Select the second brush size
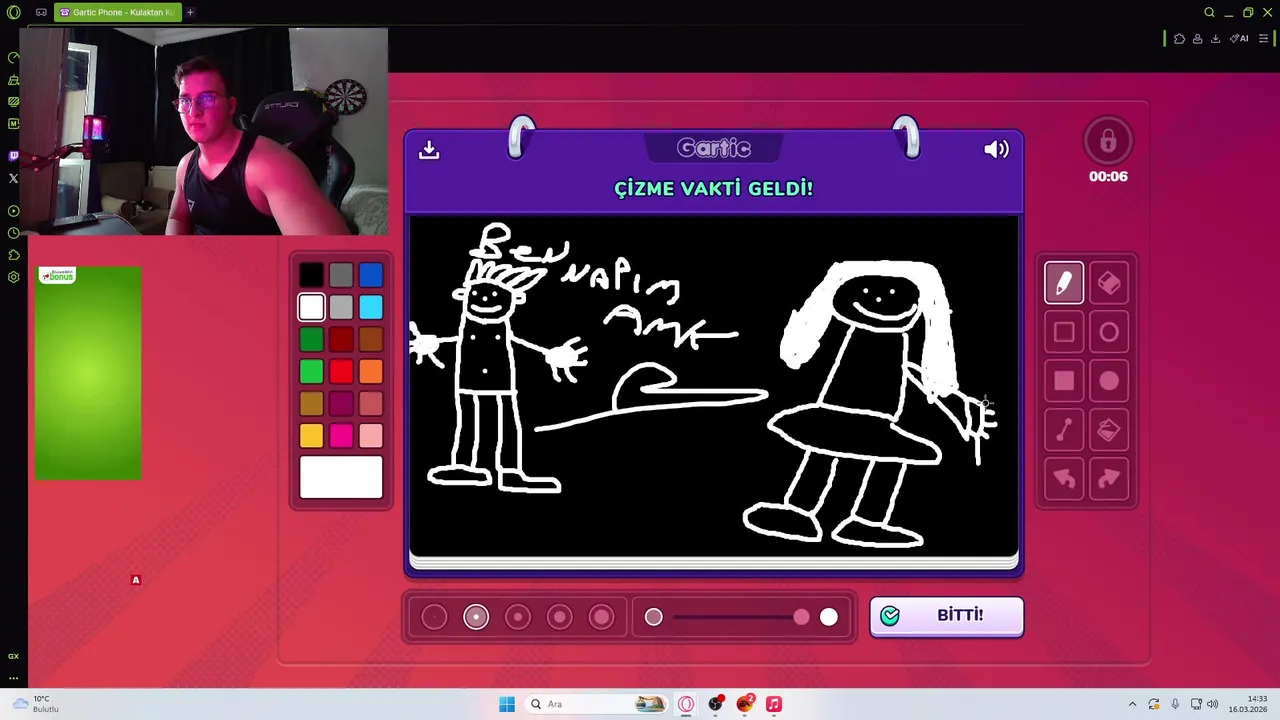This screenshot has height=720, width=1280. (x=476, y=617)
